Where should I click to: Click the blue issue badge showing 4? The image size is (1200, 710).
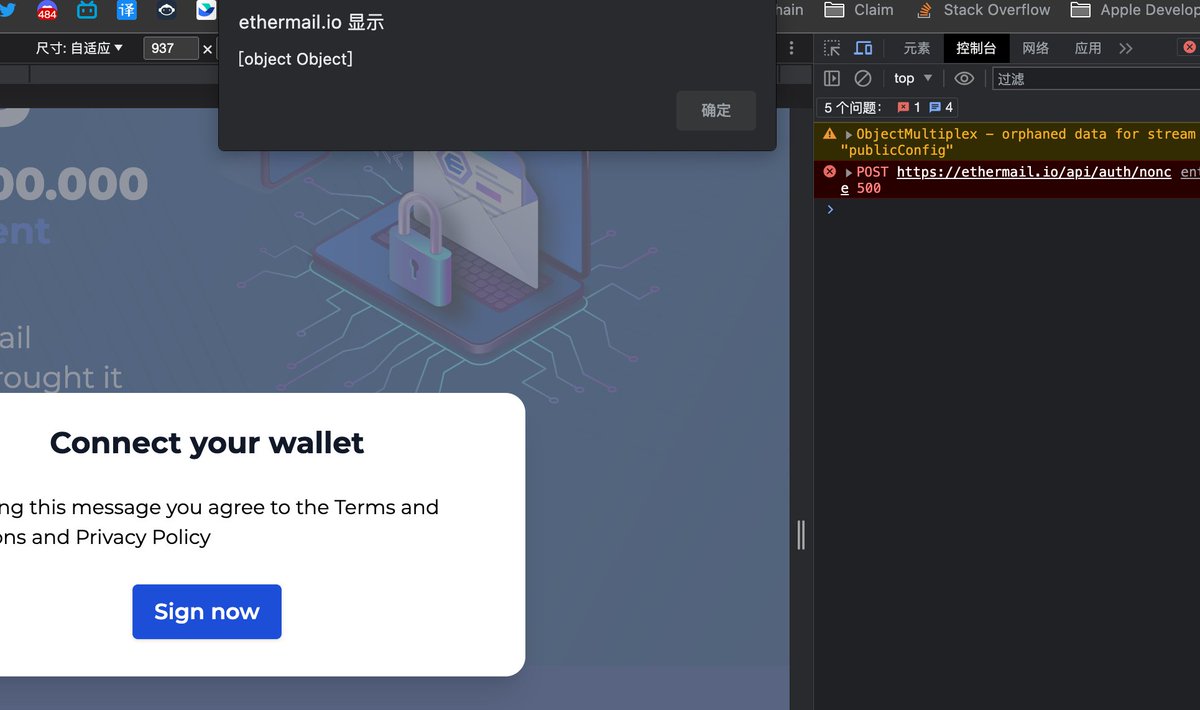point(941,107)
